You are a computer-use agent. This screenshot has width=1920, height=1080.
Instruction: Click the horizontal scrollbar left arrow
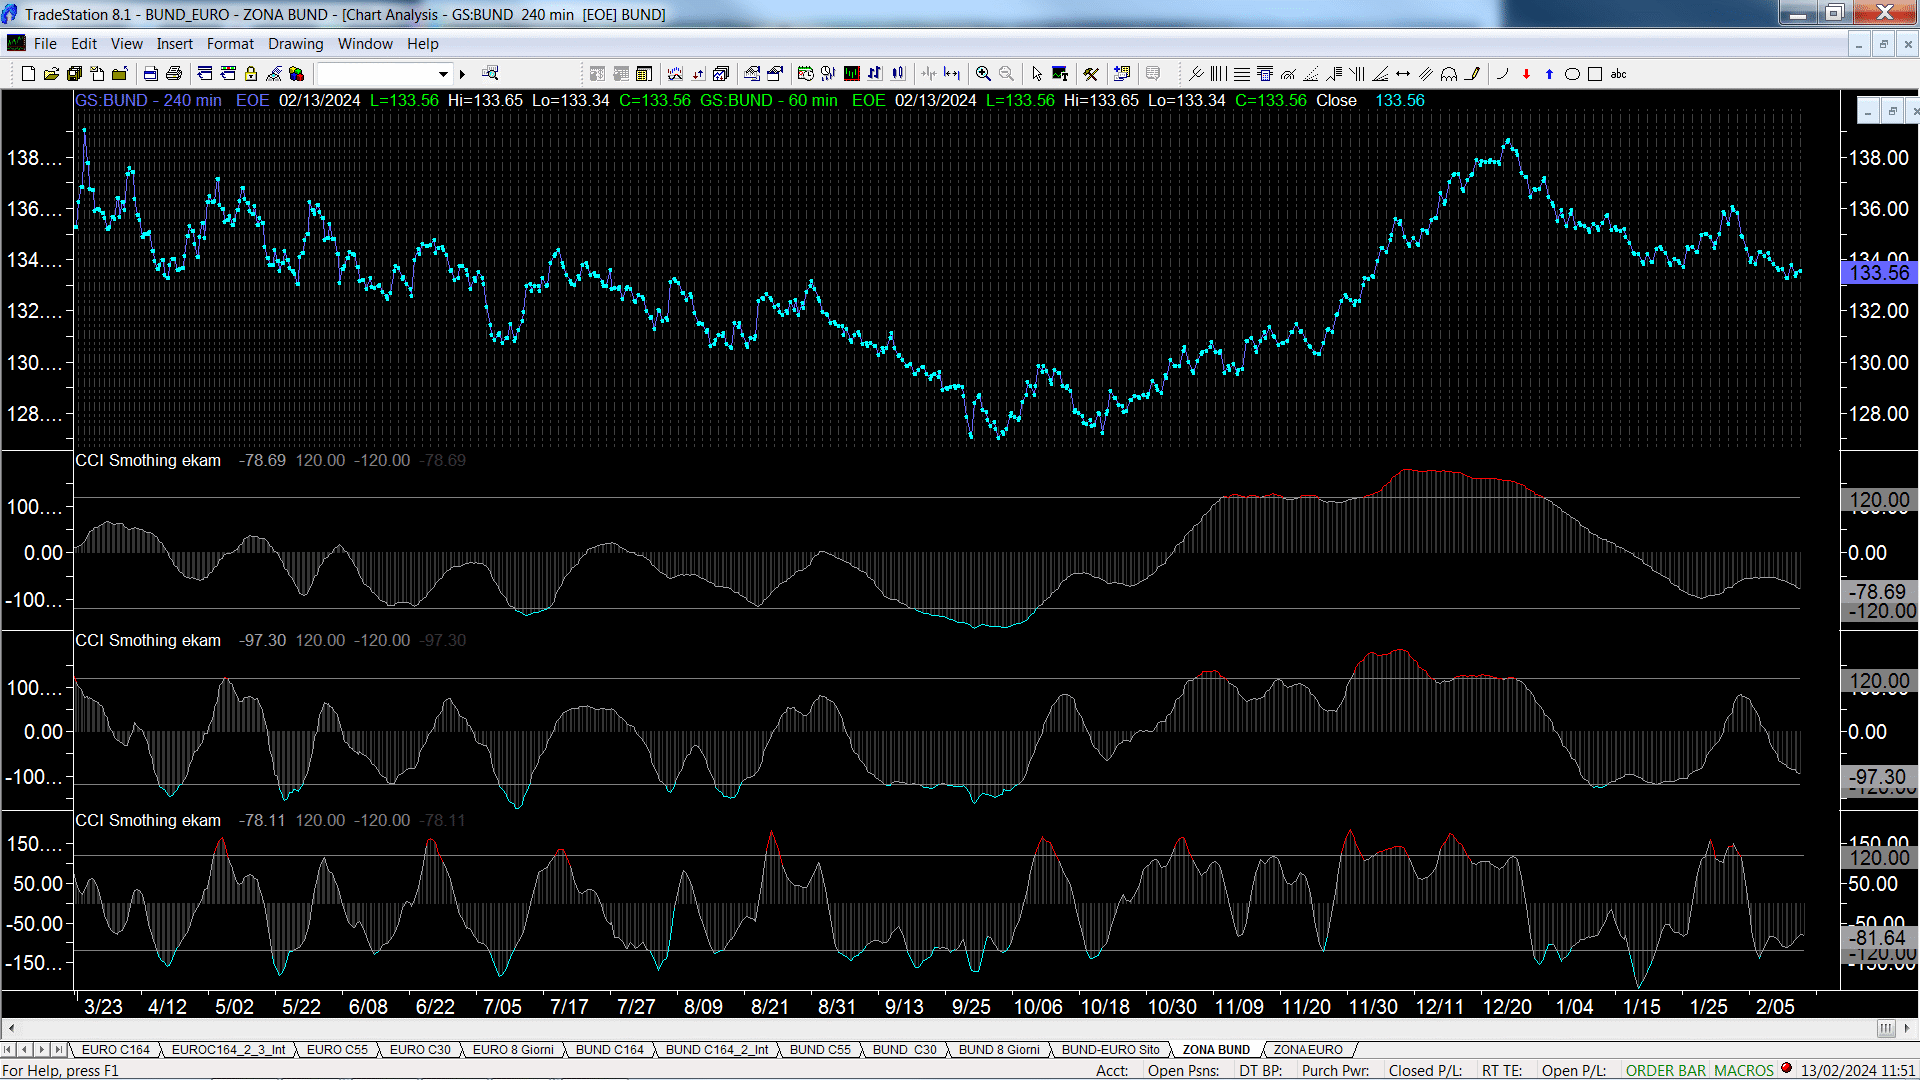[11, 1029]
